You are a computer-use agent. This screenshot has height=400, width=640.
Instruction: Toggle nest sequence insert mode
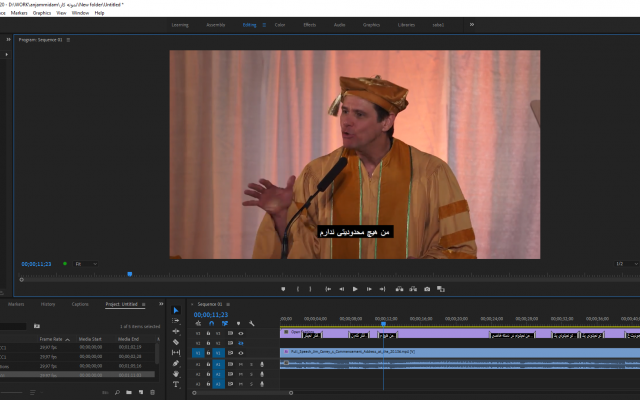click(198, 323)
